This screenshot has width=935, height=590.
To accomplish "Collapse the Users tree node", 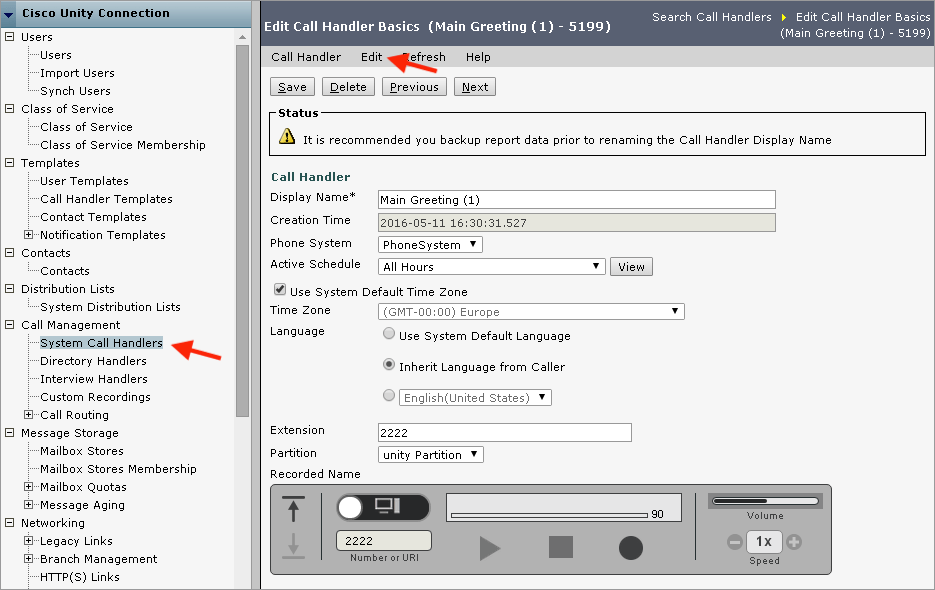I will pyautogui.click(x=10, y=36).
